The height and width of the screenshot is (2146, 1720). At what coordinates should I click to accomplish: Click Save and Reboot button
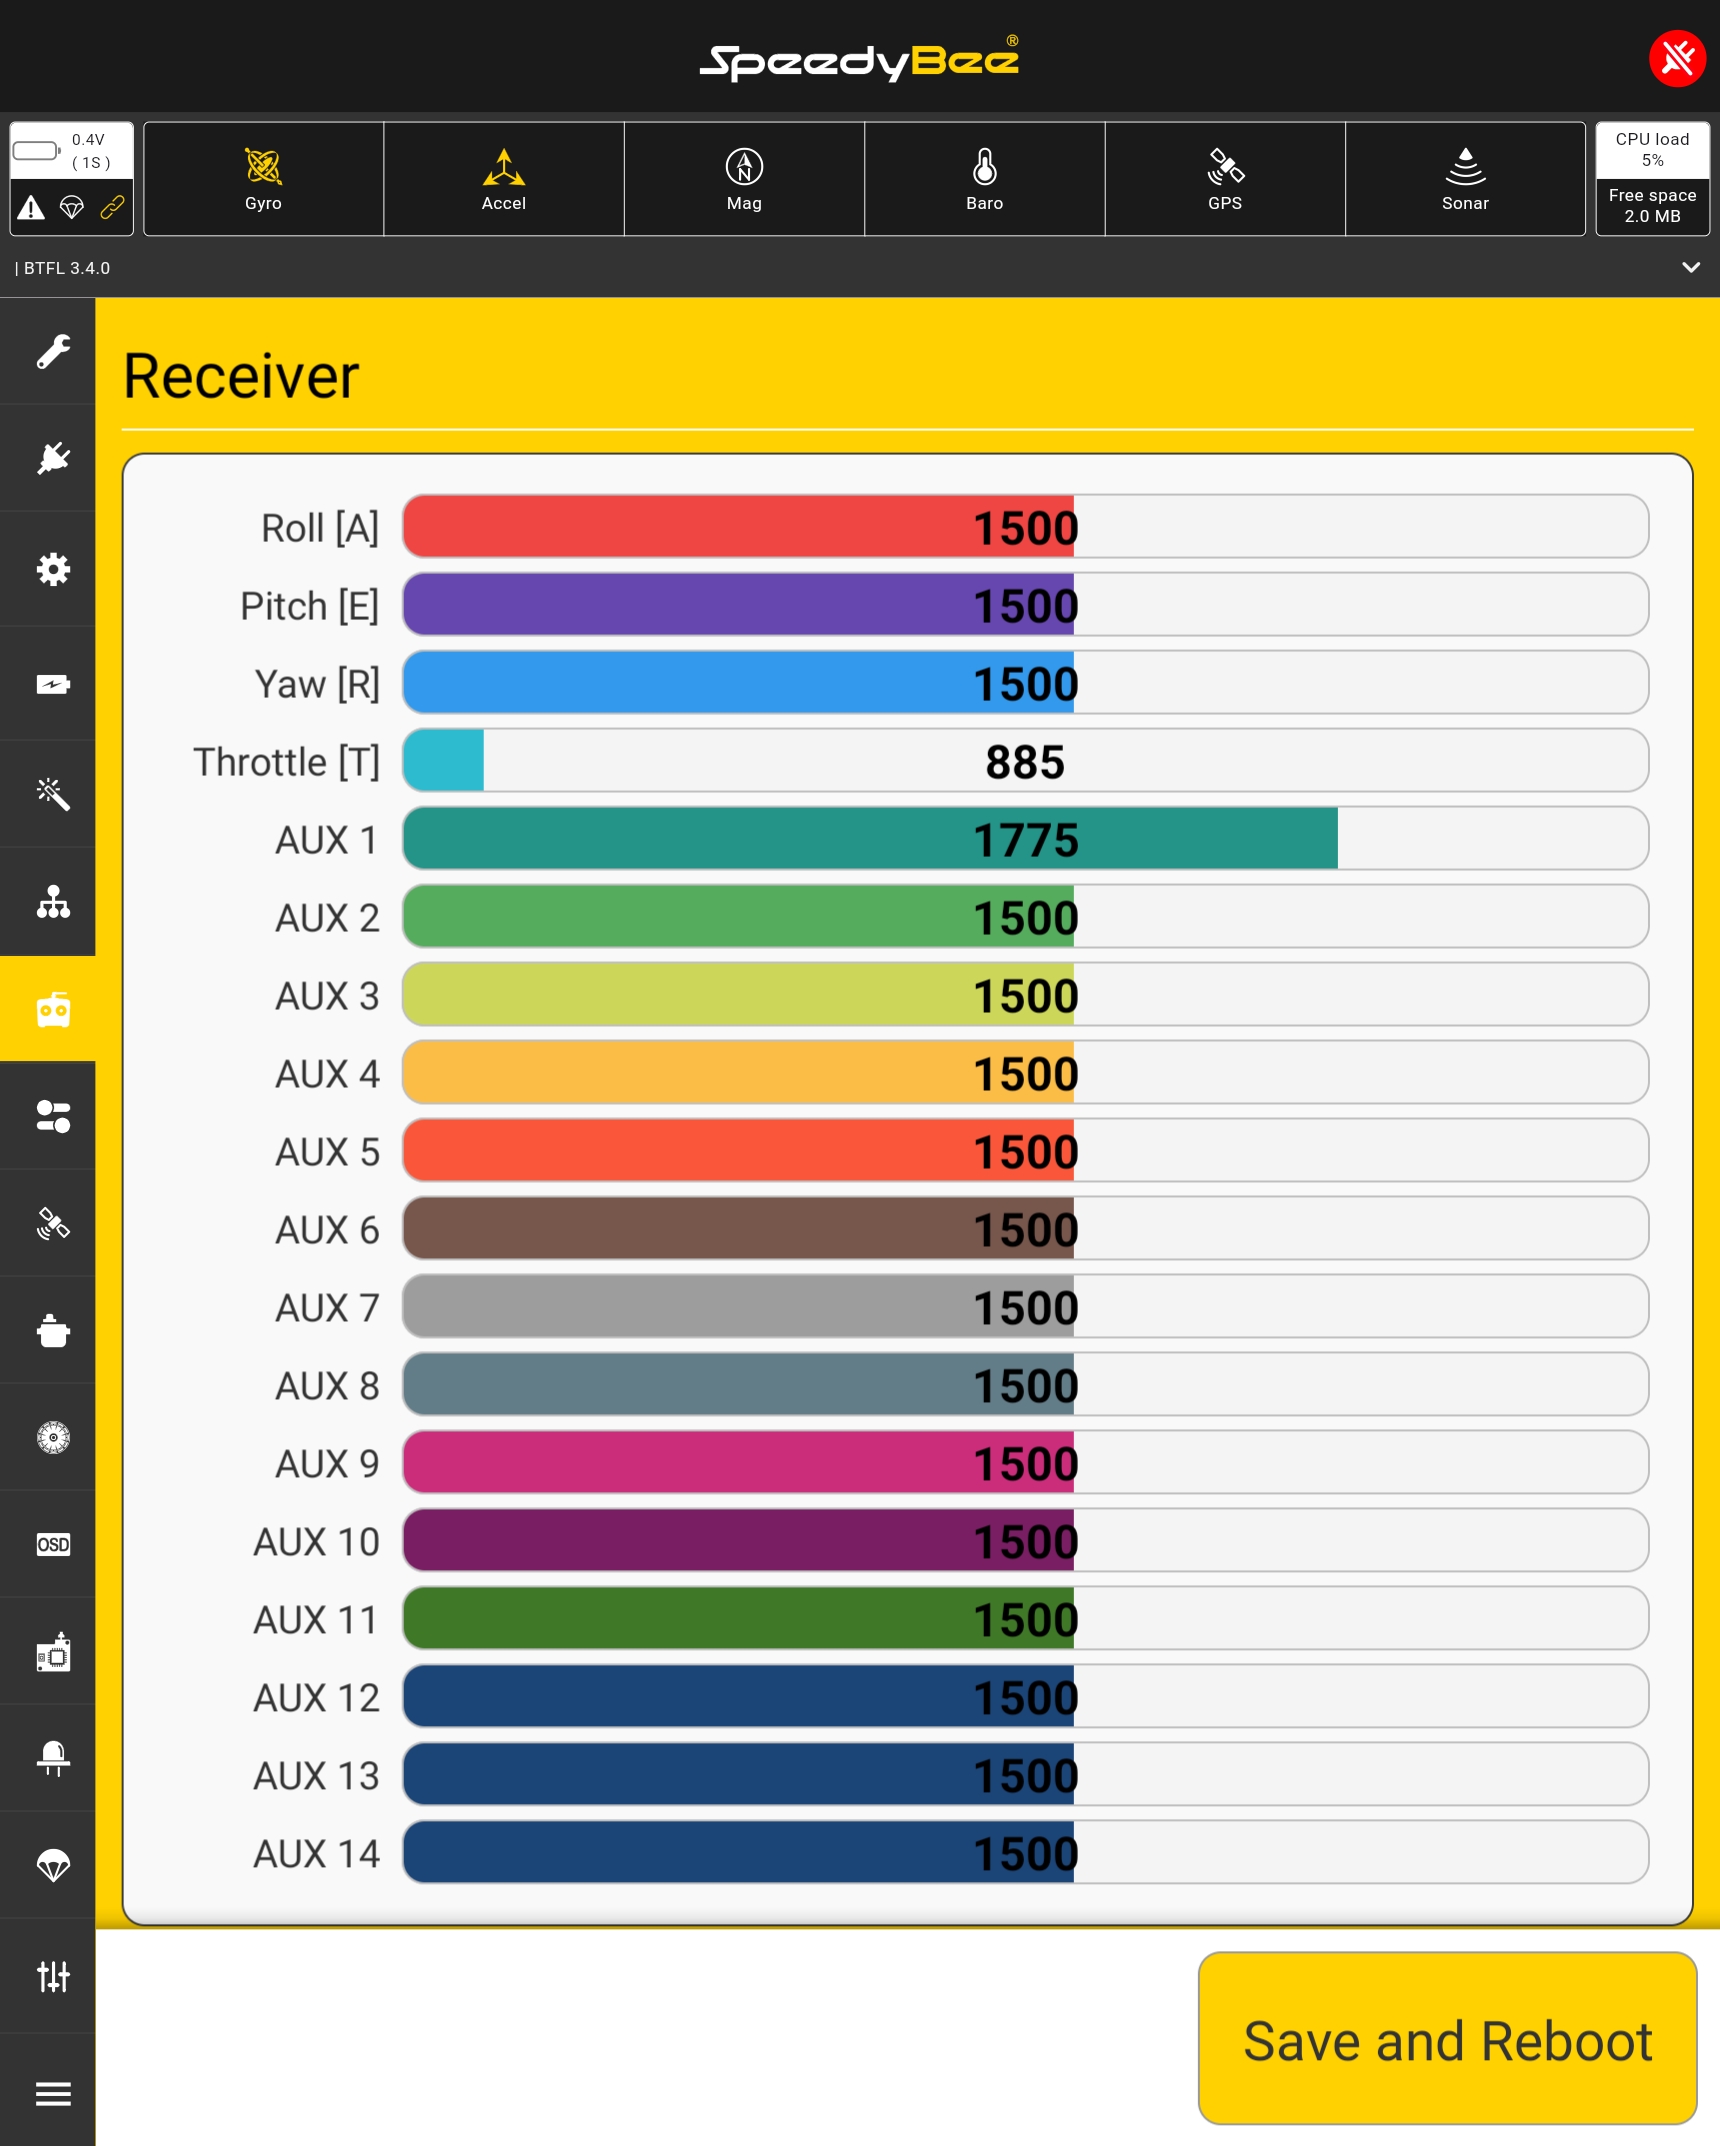tap(1446, 2040)
